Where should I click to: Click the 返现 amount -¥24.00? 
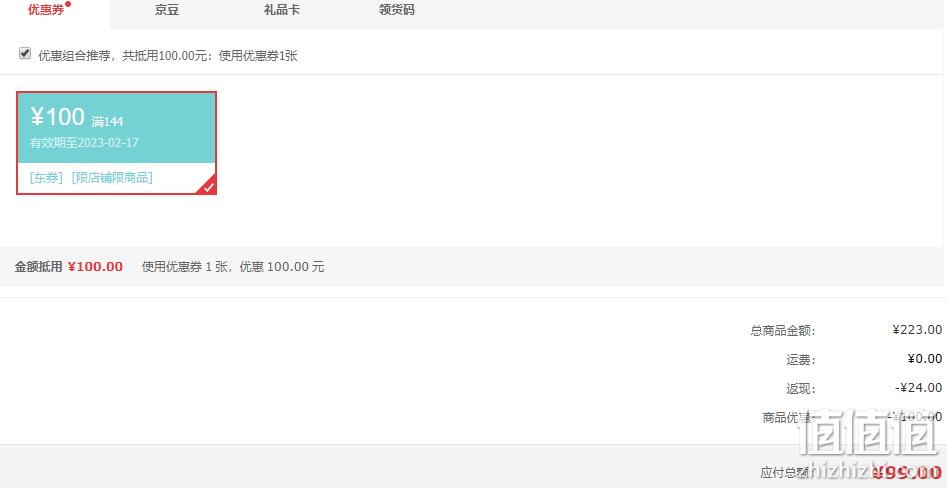[x=919, y=388]
